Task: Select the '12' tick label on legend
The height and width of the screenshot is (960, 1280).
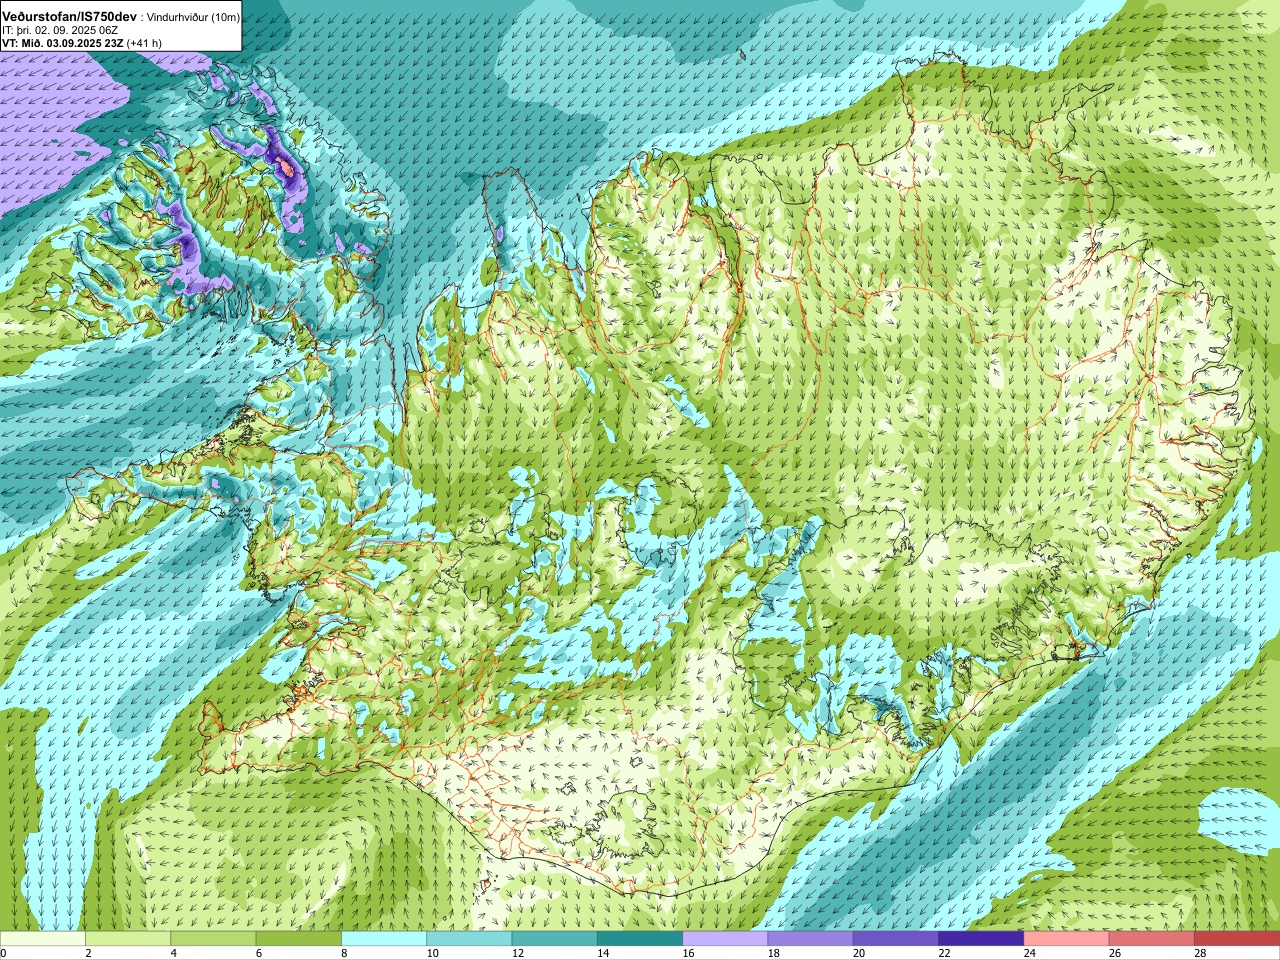Action: [x=518, y=953]
